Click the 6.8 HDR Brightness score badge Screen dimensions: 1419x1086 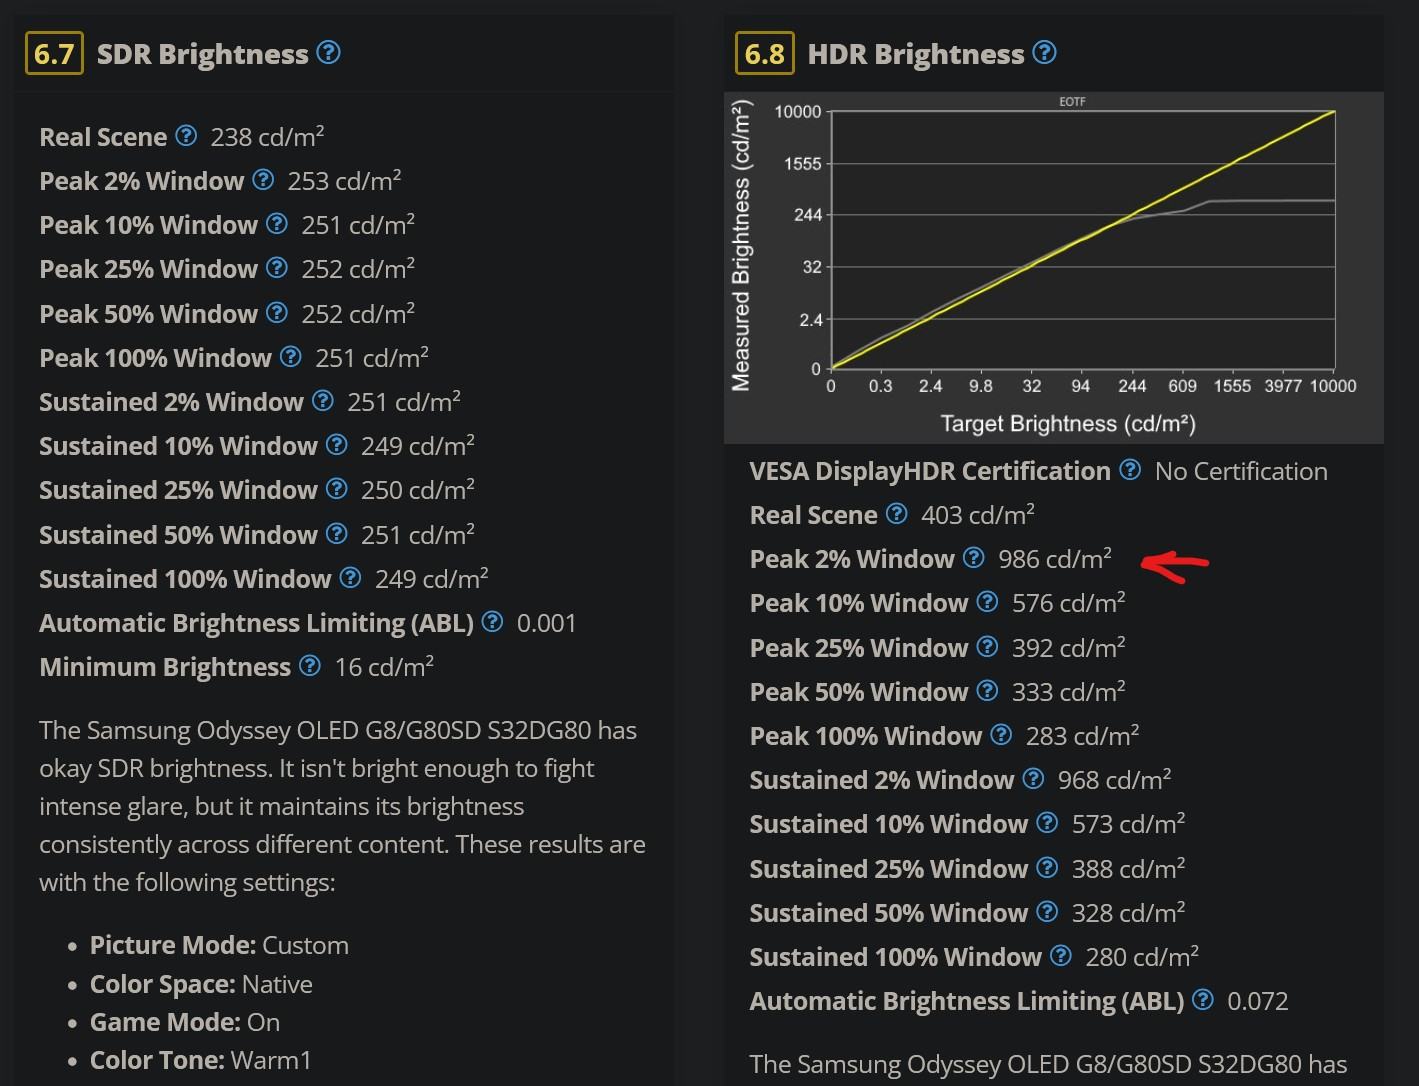click(765, 53)
